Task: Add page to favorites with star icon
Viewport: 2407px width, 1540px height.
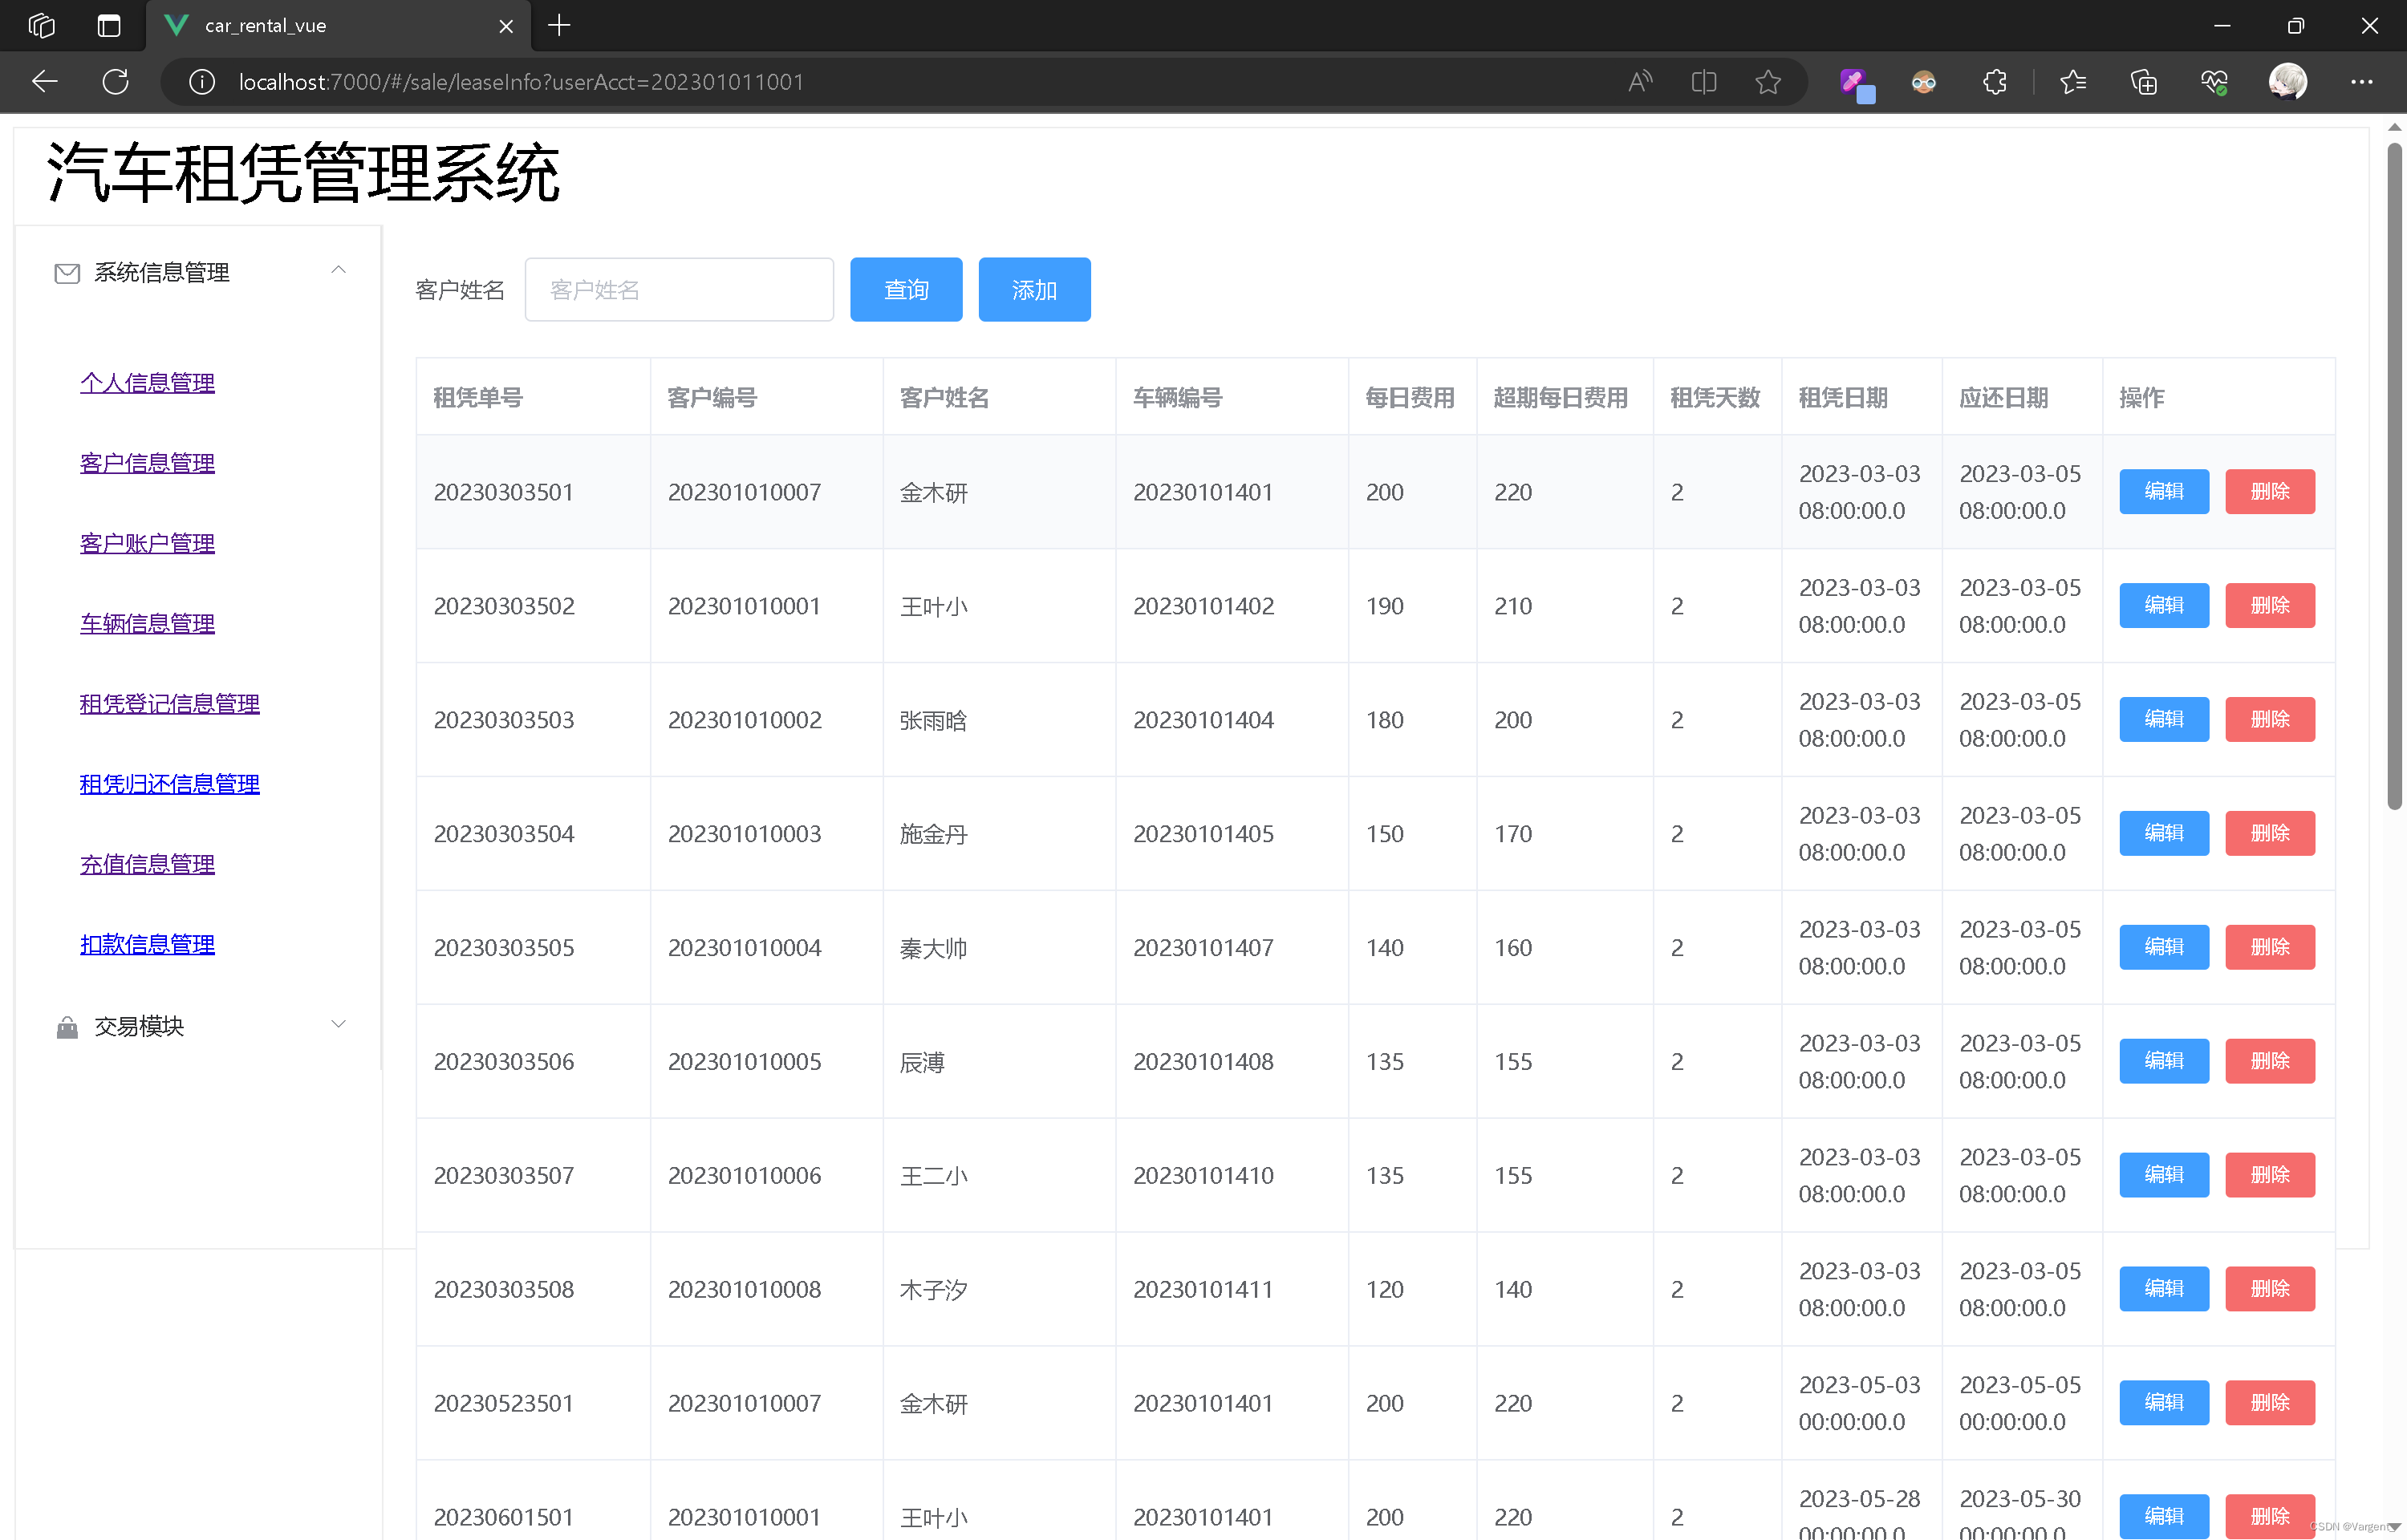Action: [1768, 82]
